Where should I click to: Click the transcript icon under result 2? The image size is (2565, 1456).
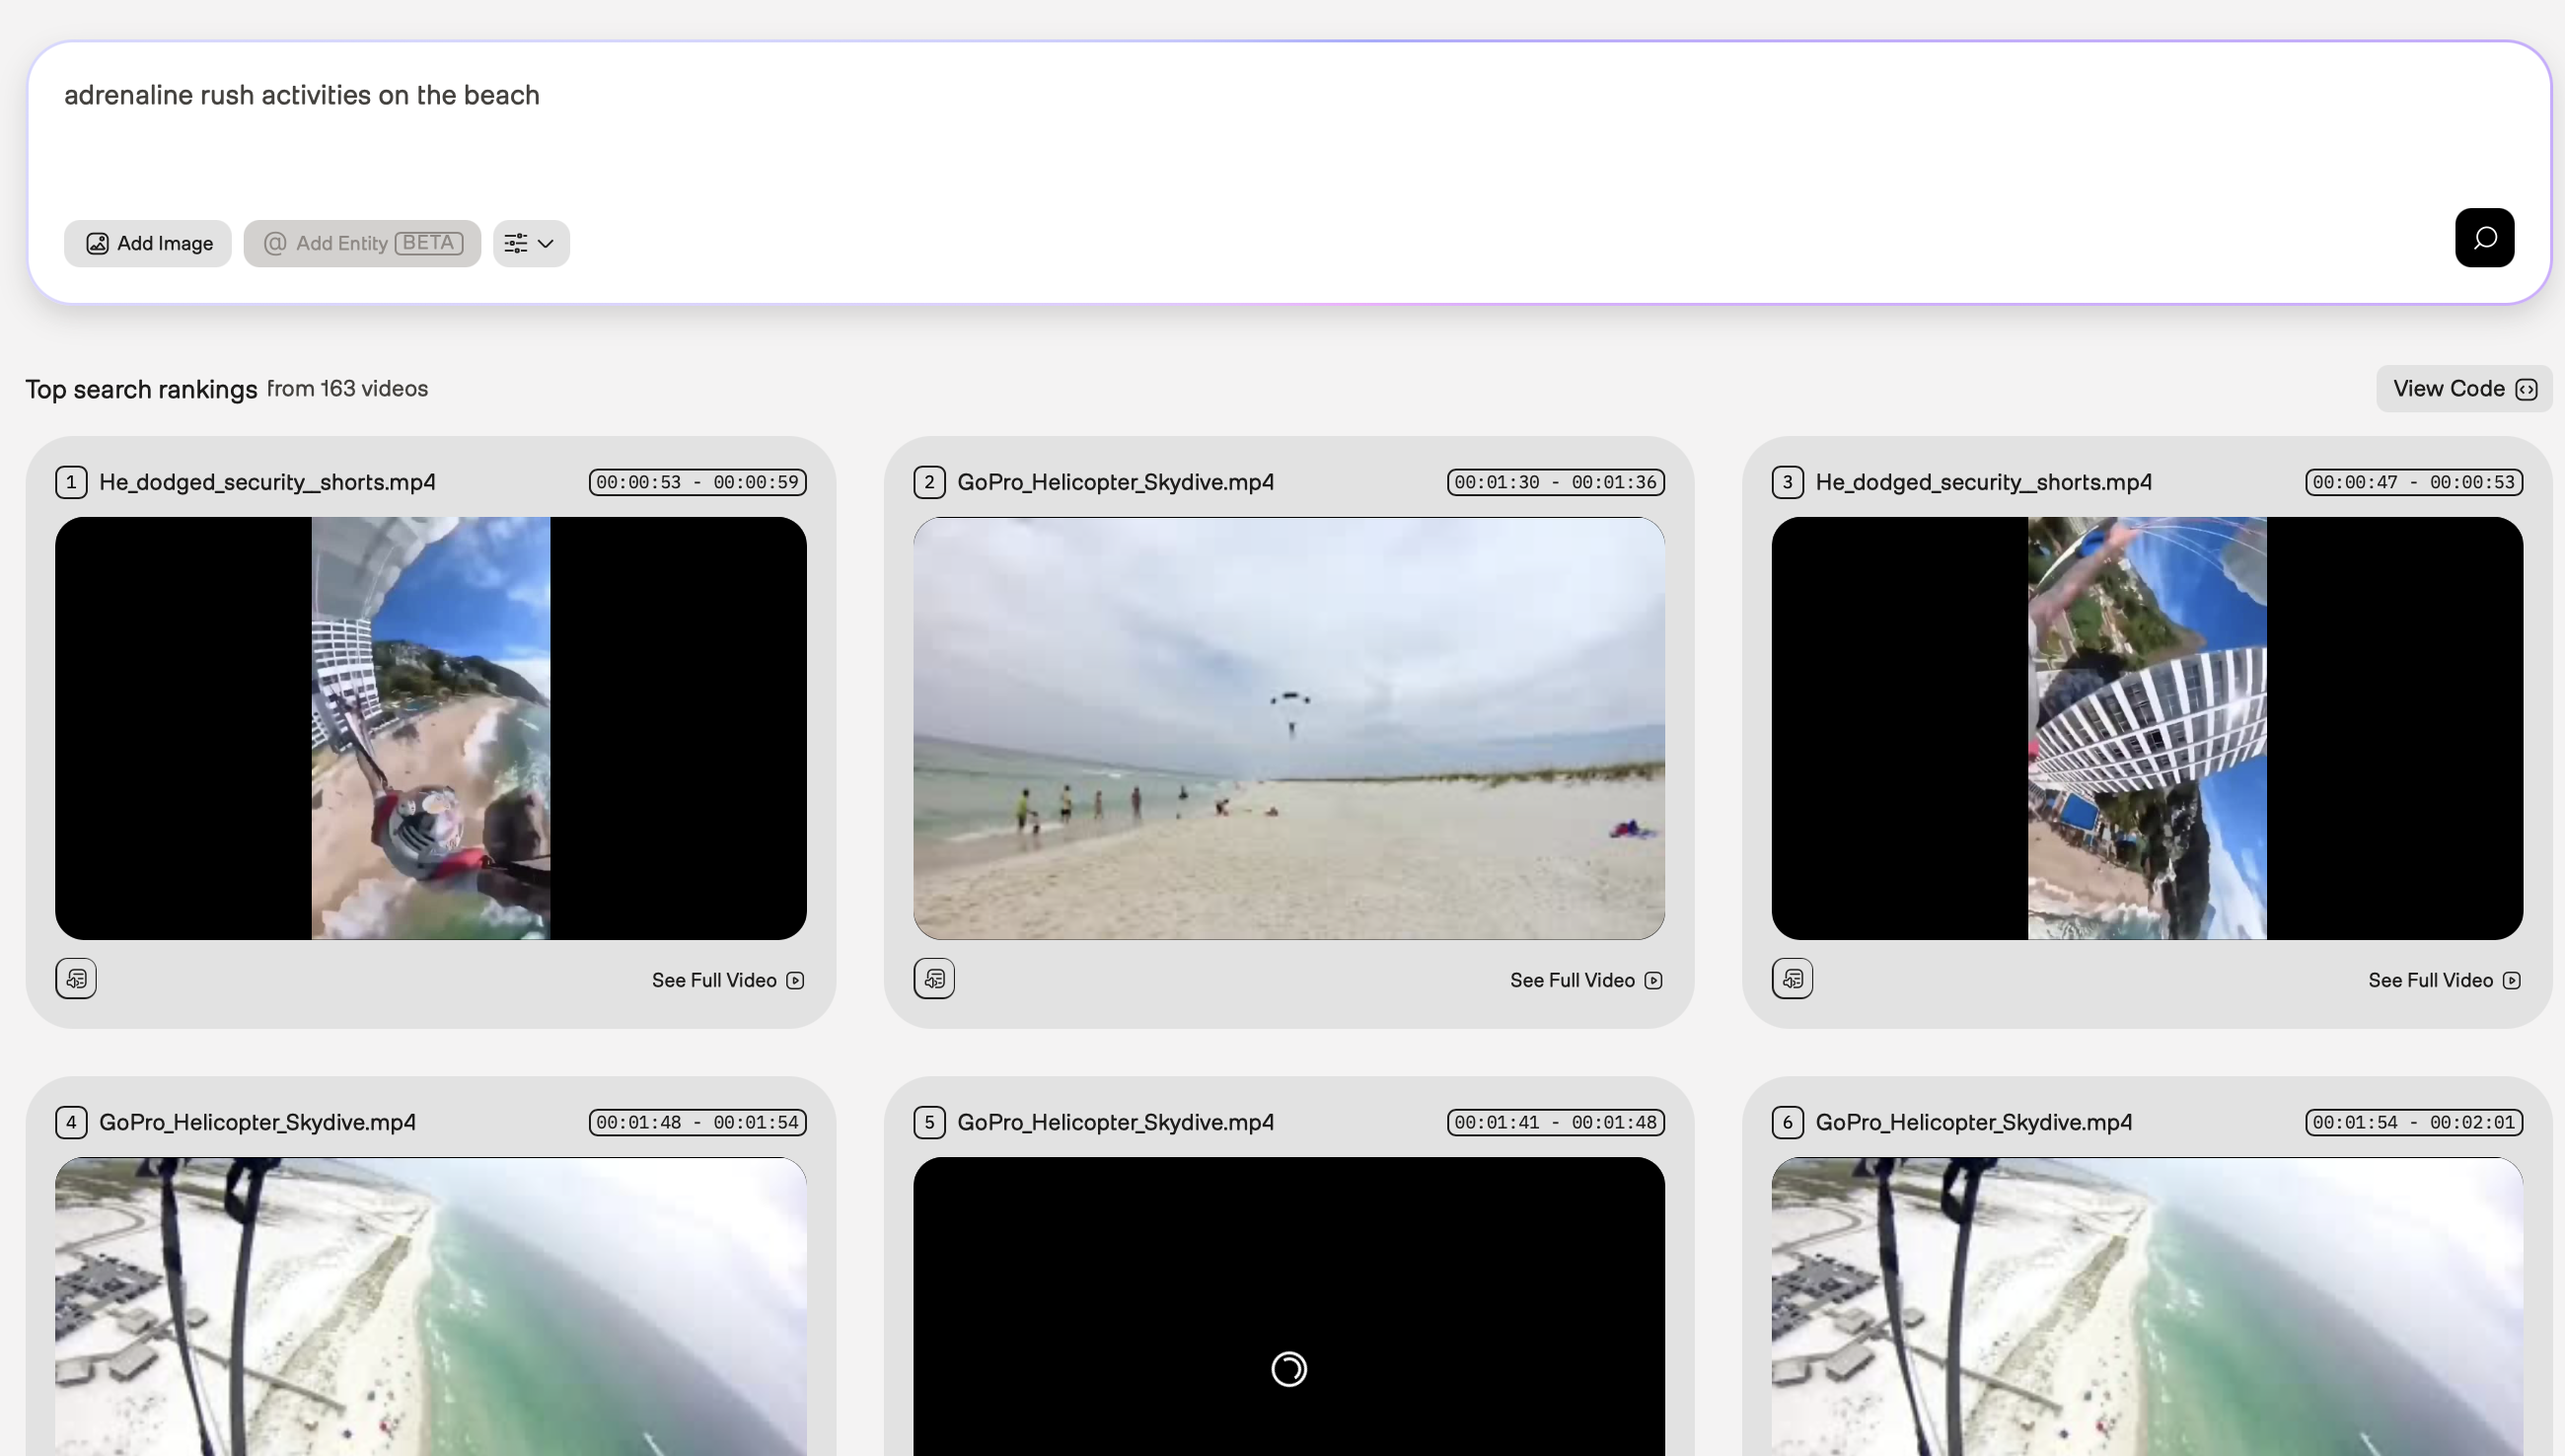coord(934,979)
